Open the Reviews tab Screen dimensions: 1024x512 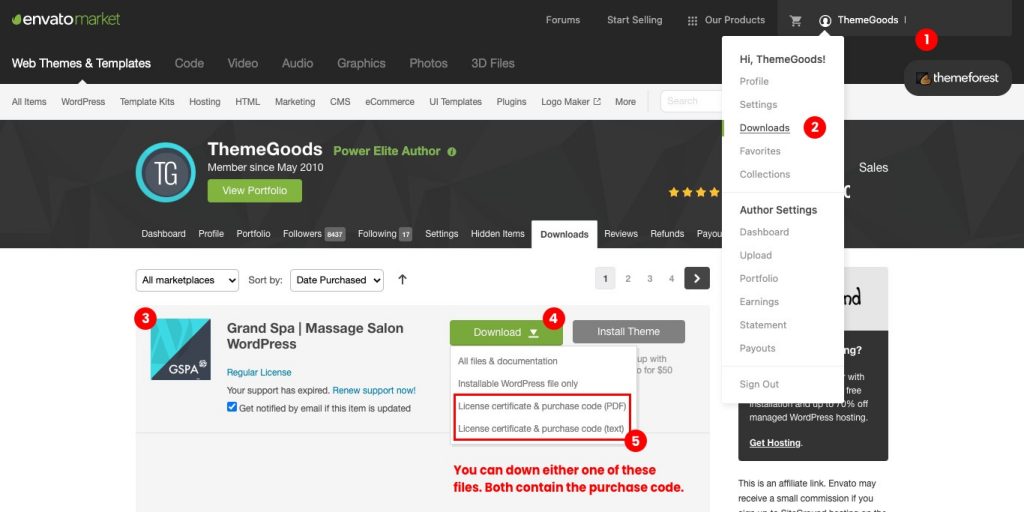tap(620, 234)
